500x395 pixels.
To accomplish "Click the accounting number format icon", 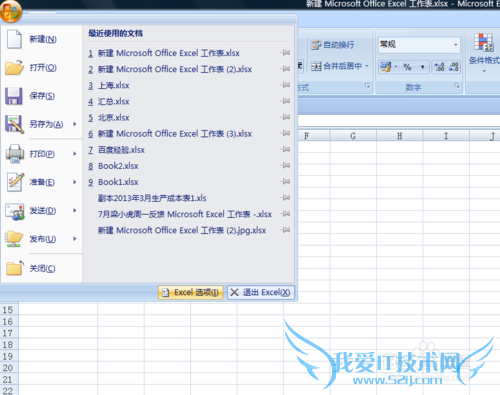I will pyautogui.click(x=386, y=67).
